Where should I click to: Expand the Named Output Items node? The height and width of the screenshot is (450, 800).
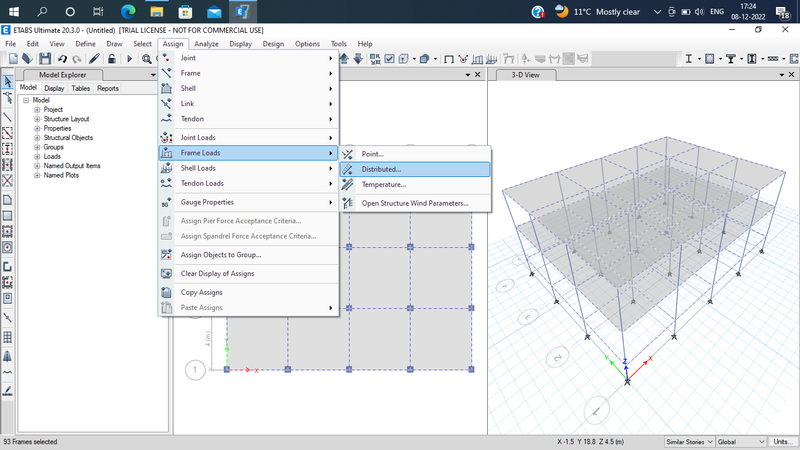pos(37,166)
